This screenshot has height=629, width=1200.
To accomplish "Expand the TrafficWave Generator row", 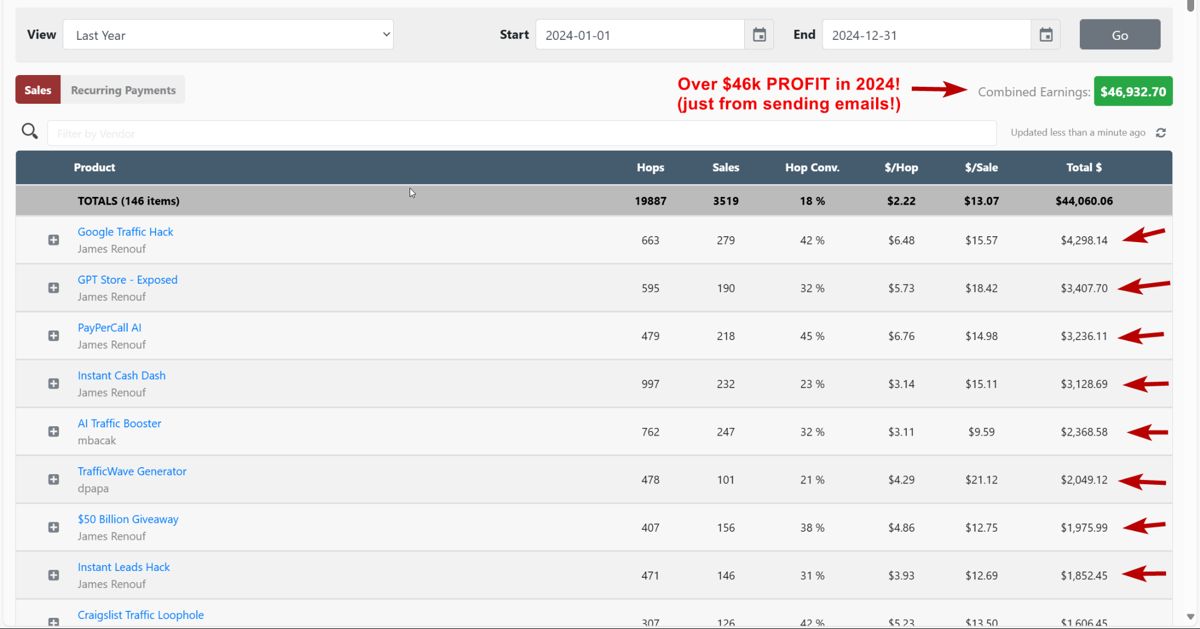I will (54, 480).
